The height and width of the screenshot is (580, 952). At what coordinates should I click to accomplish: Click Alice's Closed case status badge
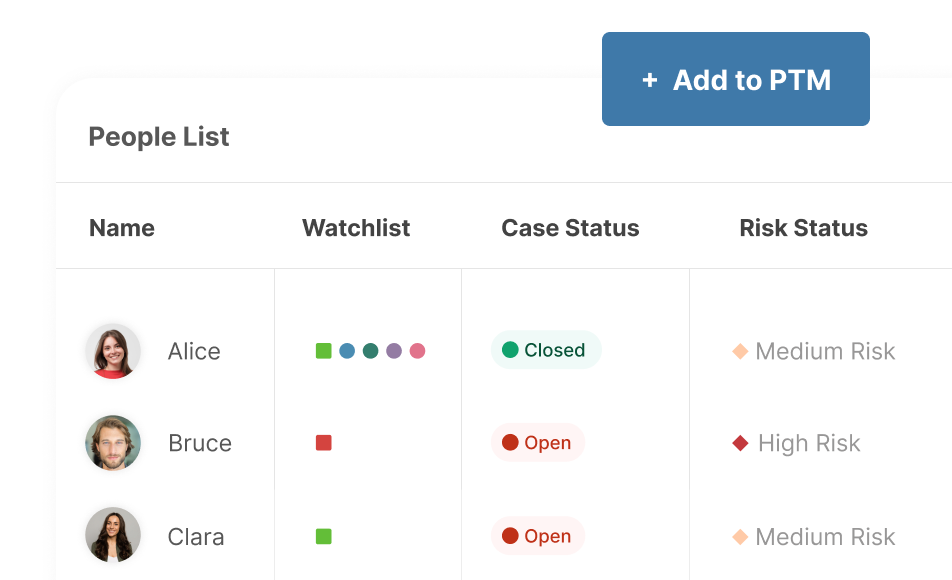(x=546, y=350)
